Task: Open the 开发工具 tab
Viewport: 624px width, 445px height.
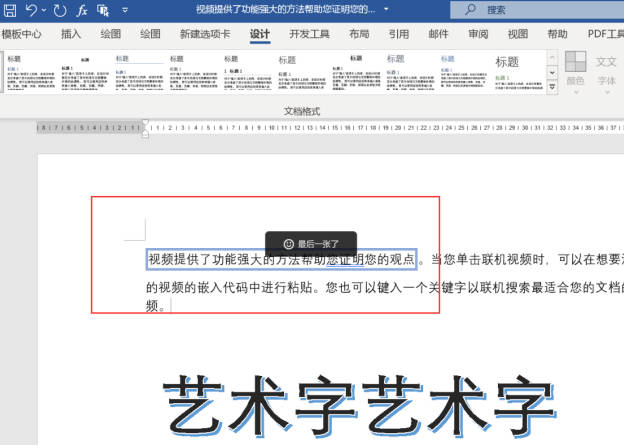Action: pyautogui.click(x=309, y=34)
